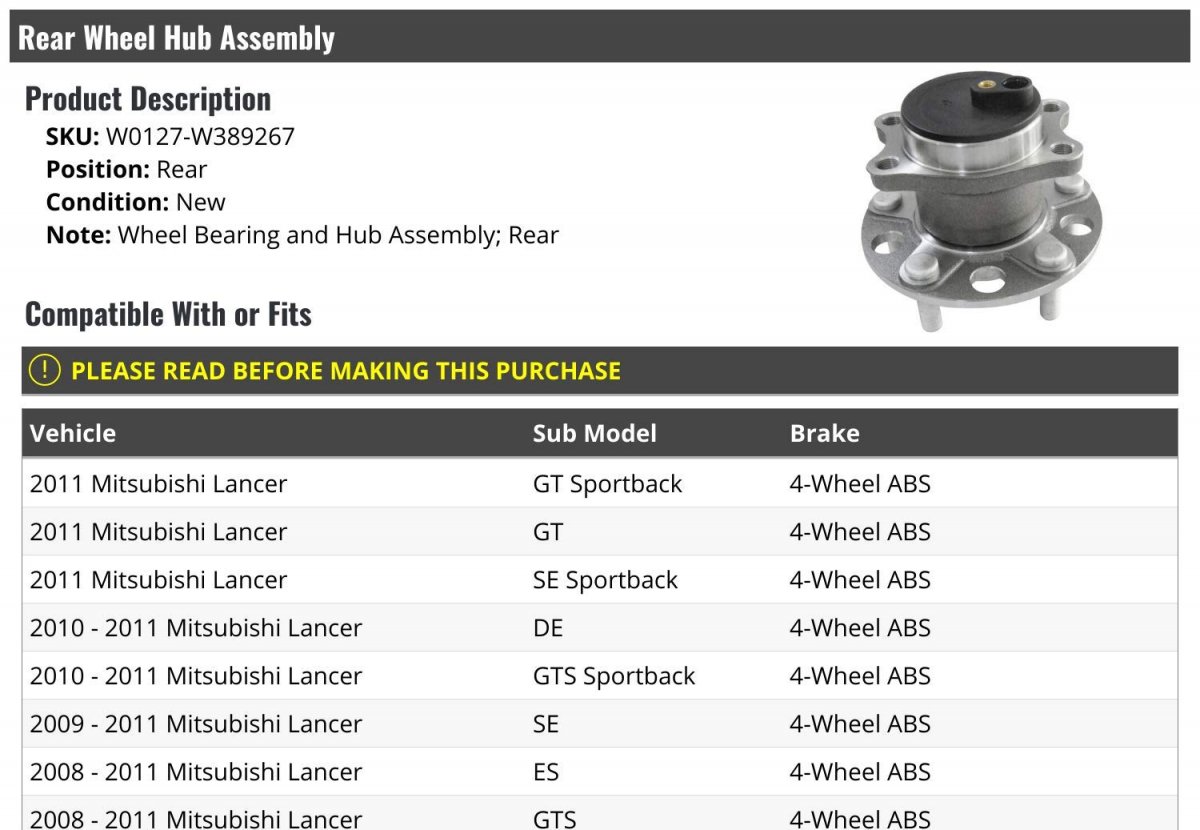Select the Brake column header
1200x830 pixels.
(824, 433)
